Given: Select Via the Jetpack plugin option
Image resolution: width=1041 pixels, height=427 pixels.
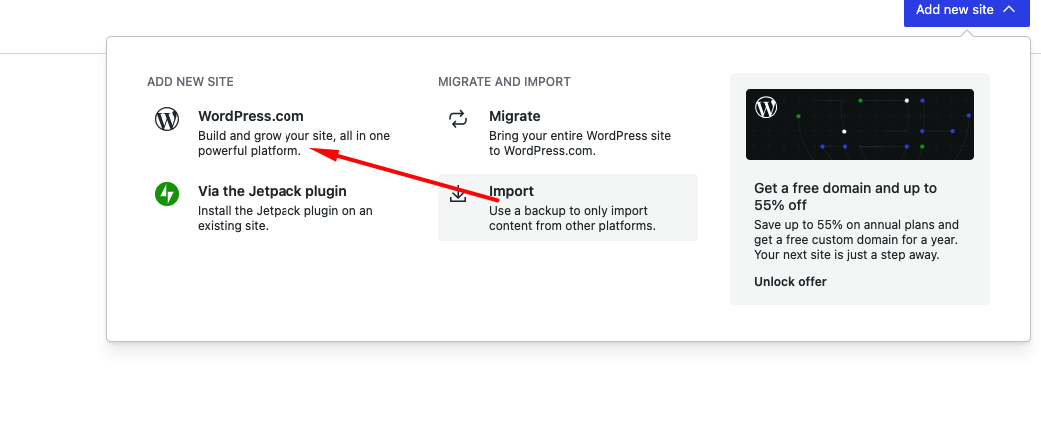Looking at the screenshot, I should (x=272, y=191).
